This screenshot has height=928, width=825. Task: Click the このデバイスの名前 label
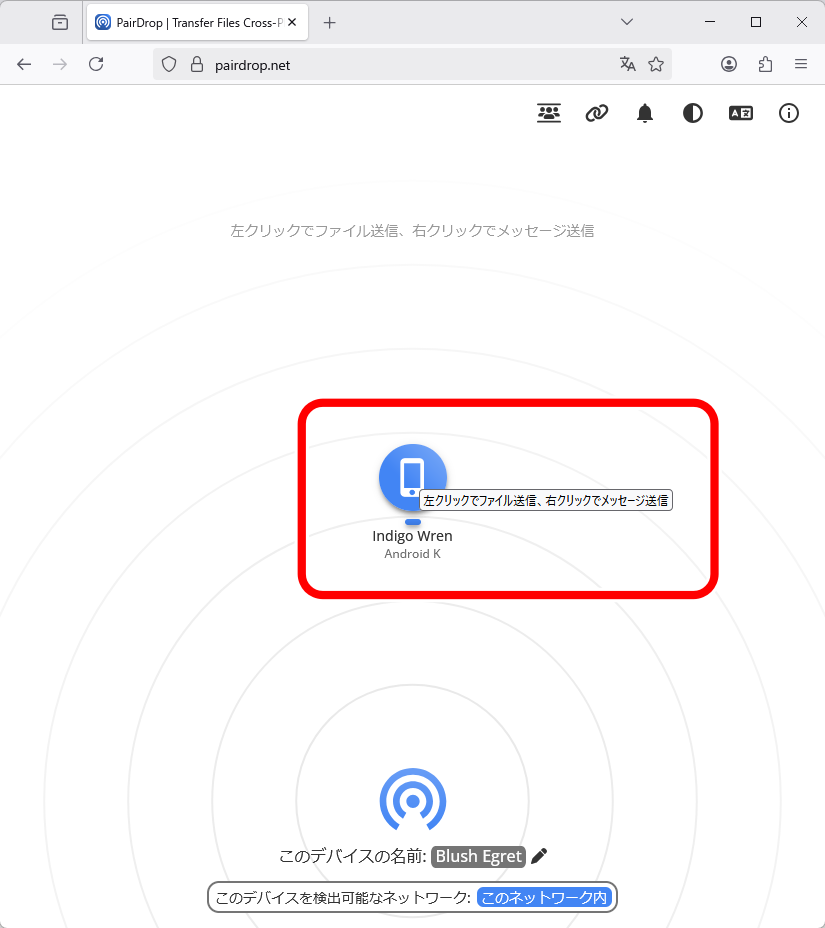coord(353,856)
